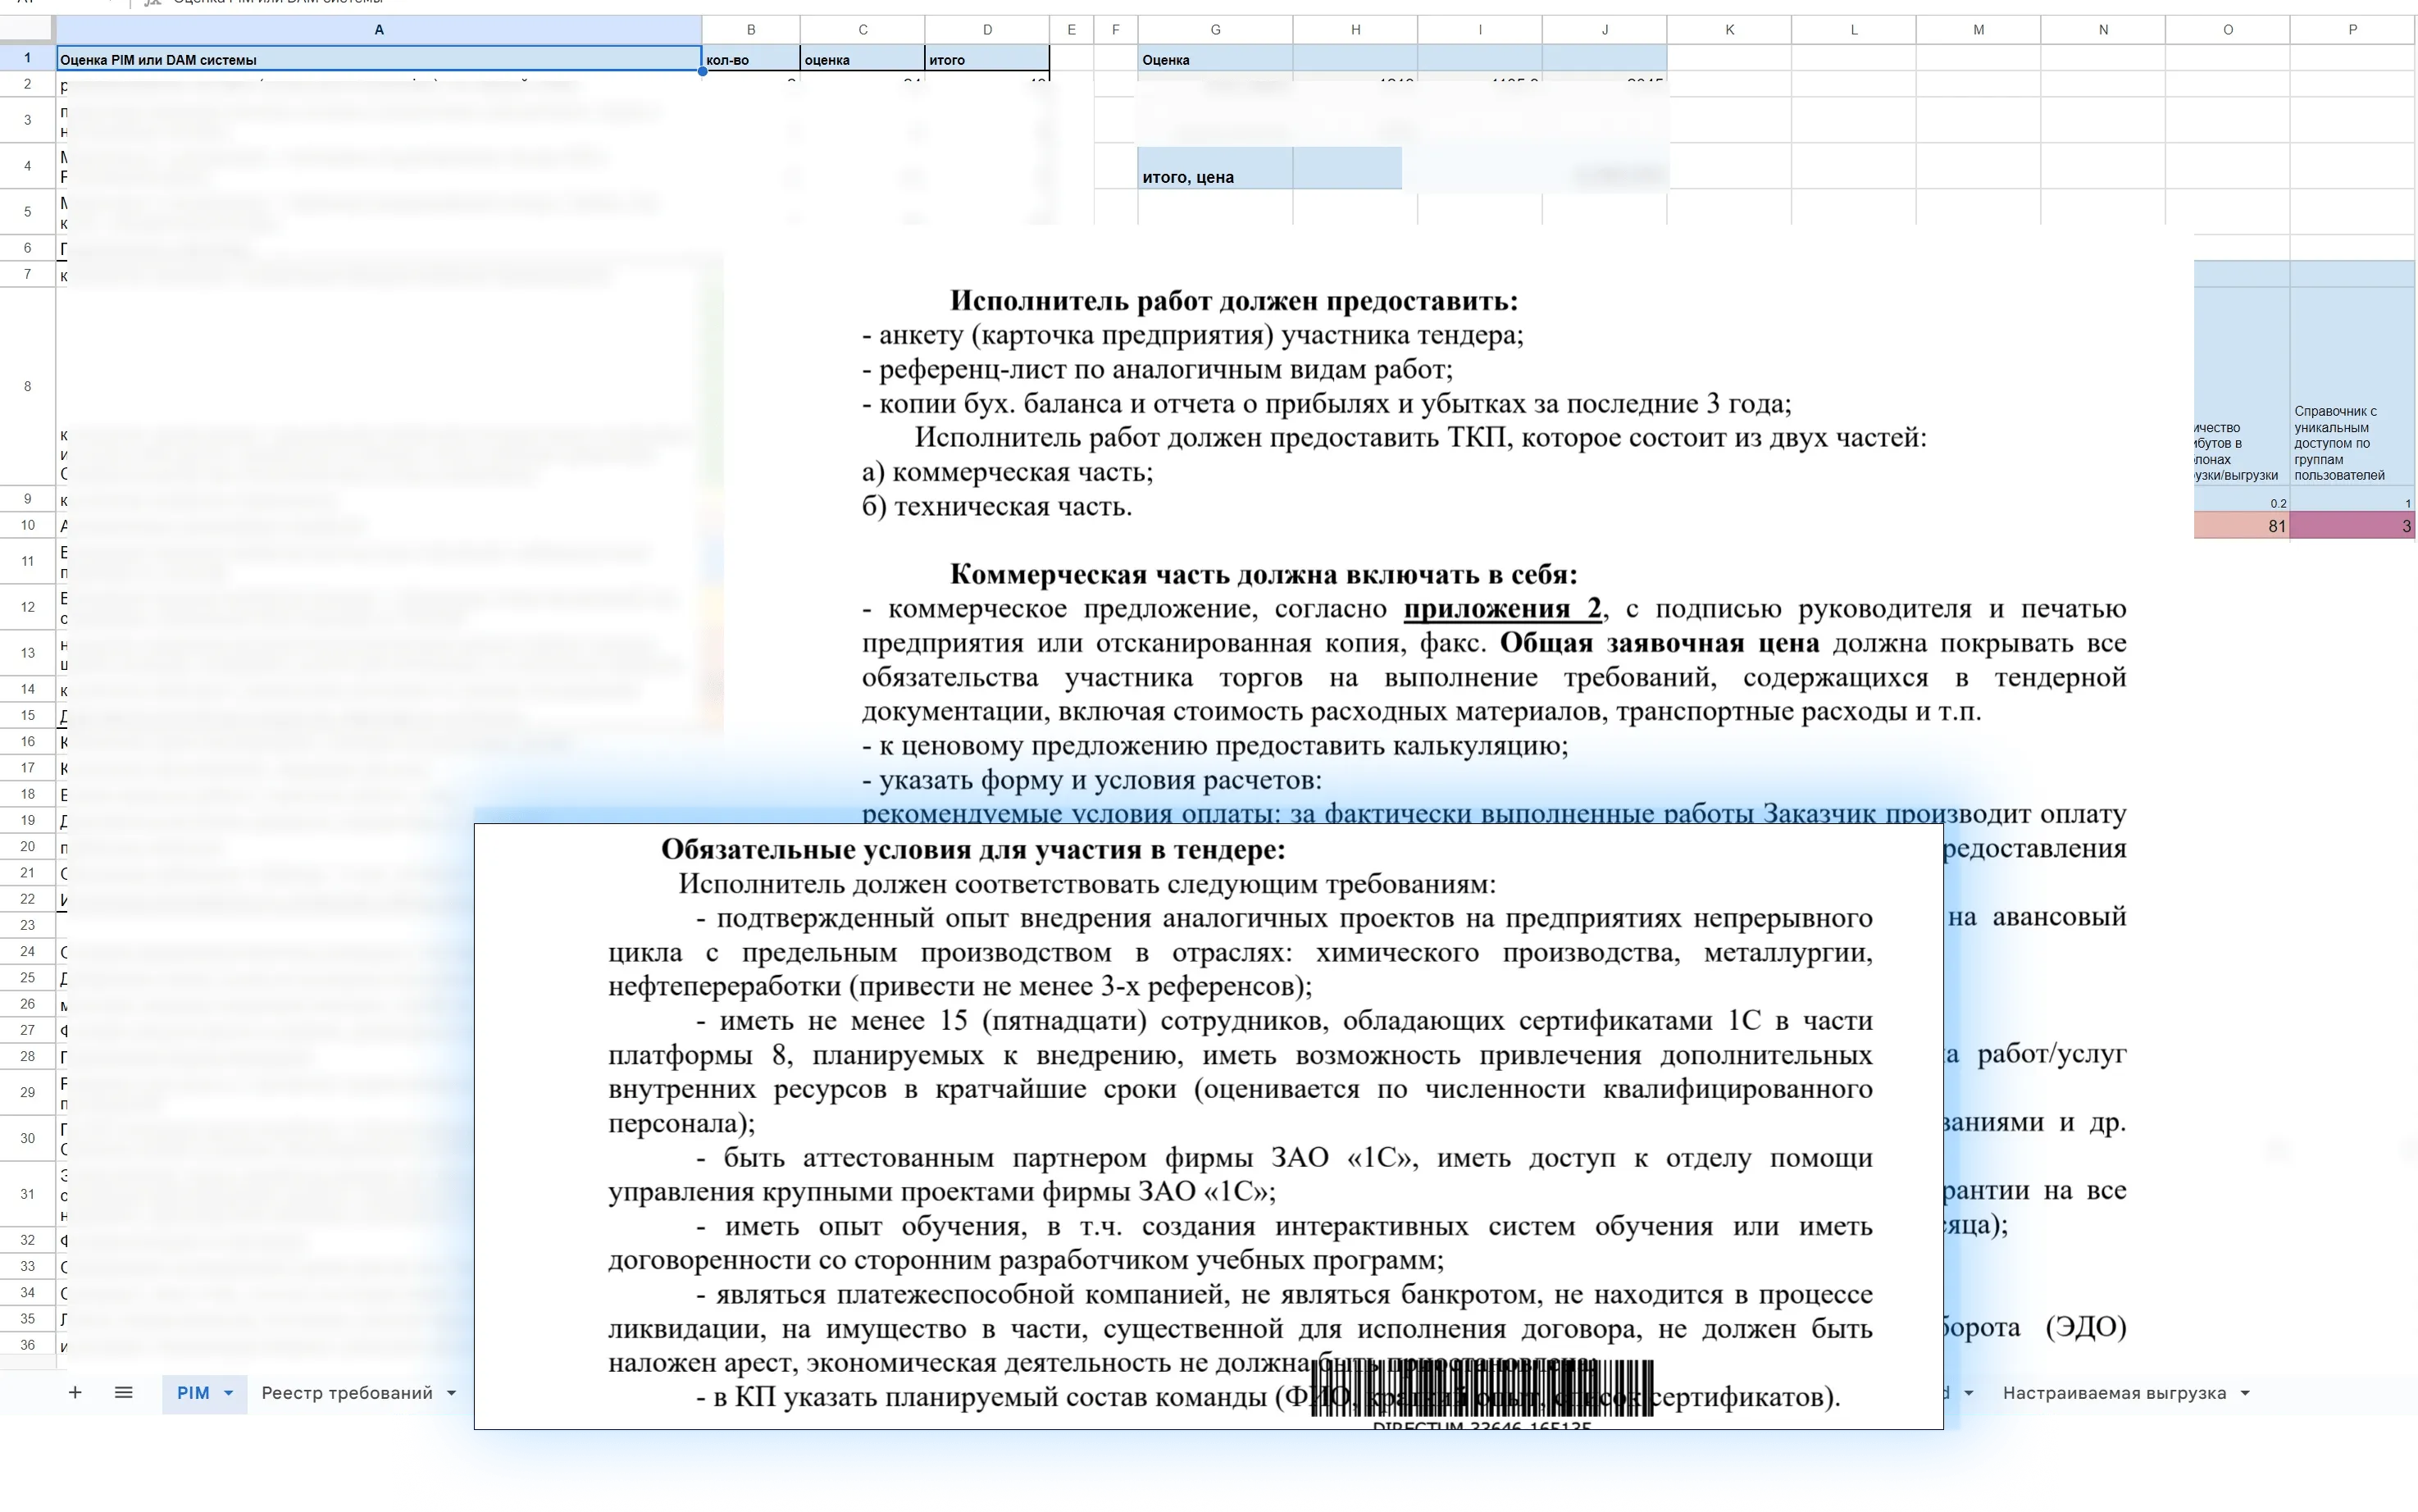This screenshot has height=1512, width=2418.
Task: Click the bold Общая заявочная цена text
Action: click(1659, 643)
